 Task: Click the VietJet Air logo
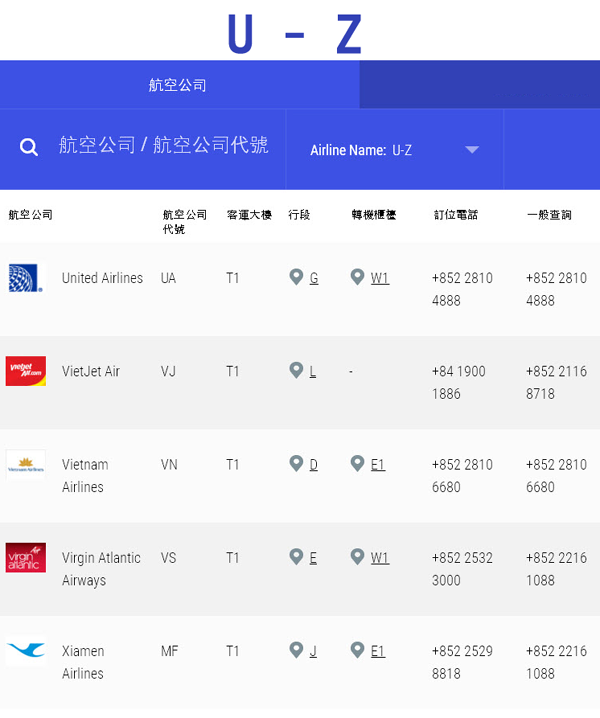[x=26, y=371]
